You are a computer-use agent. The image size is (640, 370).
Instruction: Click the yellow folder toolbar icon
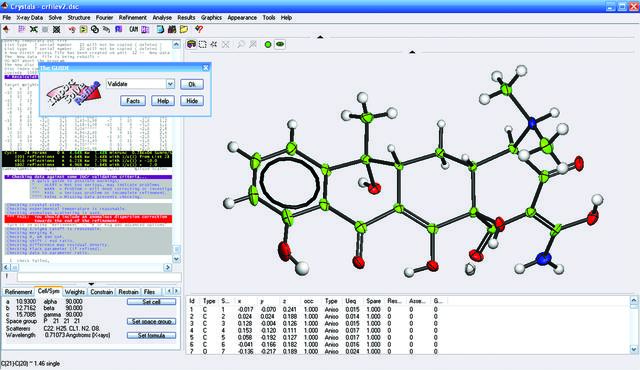(x=184, y=29)
